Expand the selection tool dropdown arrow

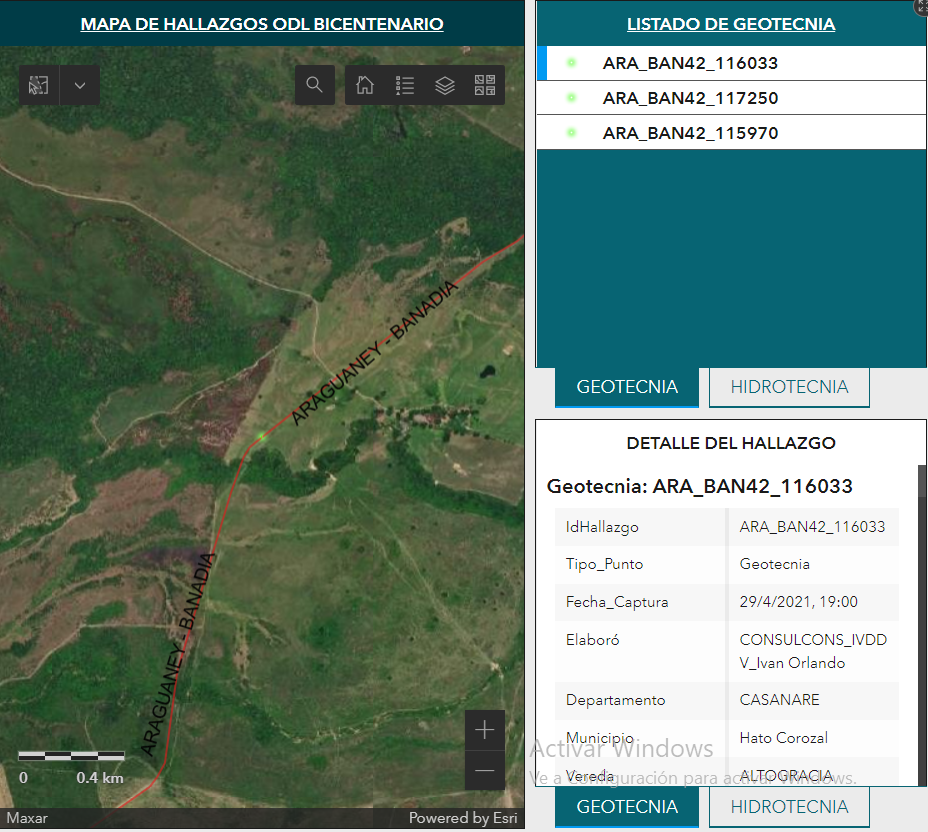click(x=80, y=86)
